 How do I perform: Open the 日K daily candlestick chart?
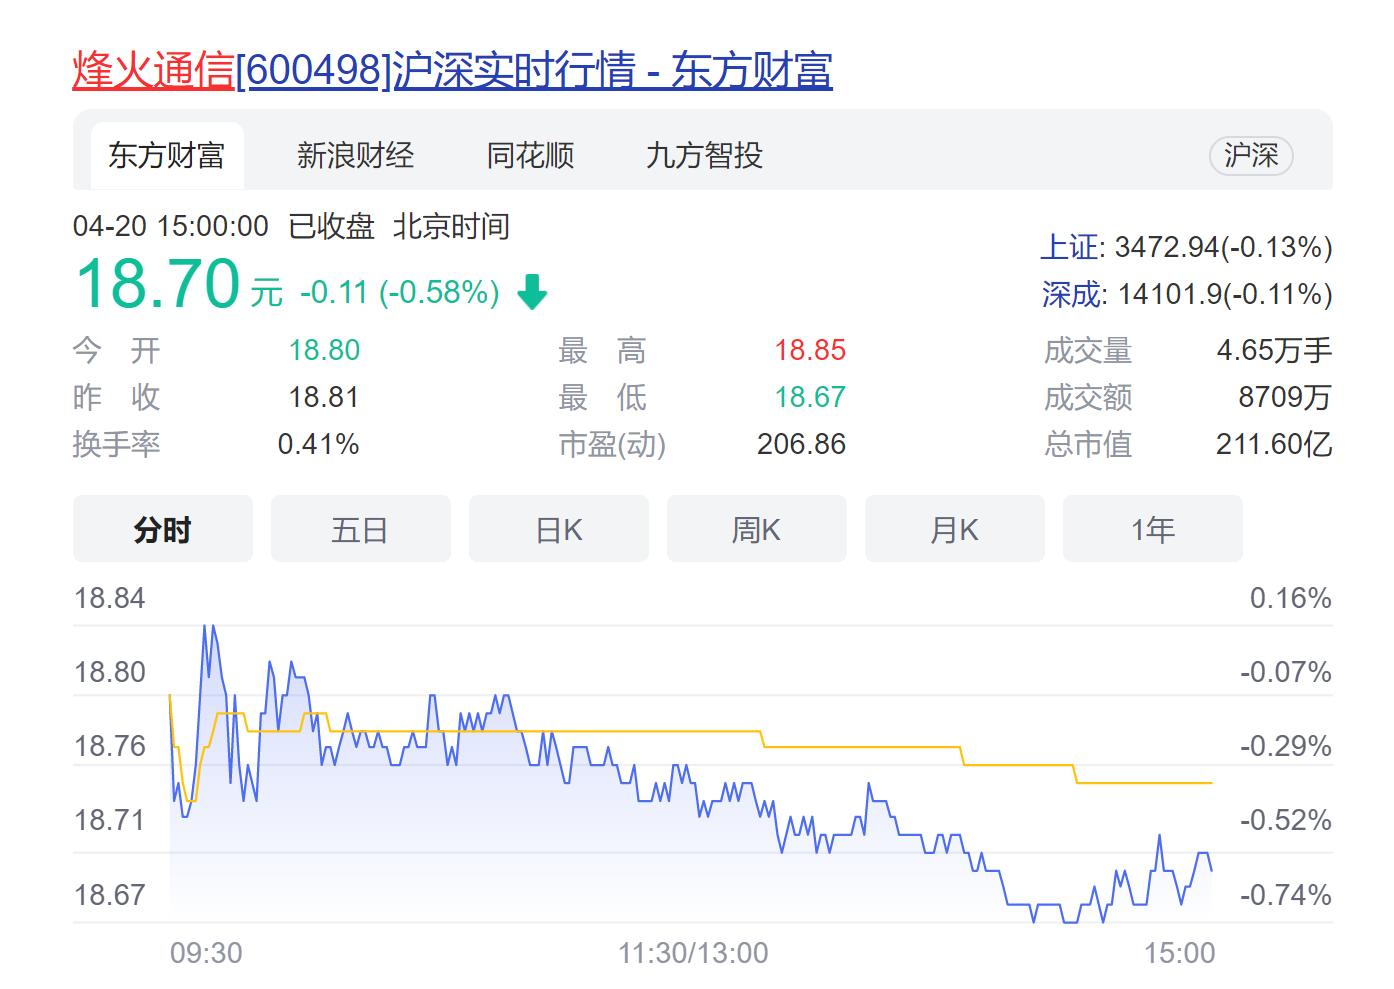(x=558, y=529)
